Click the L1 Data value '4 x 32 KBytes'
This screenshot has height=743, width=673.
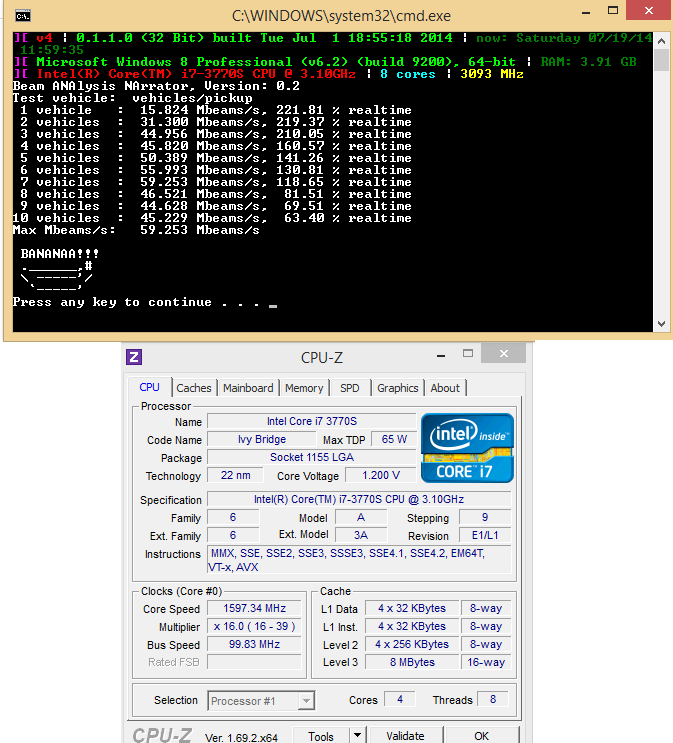[x=412, y=608]
